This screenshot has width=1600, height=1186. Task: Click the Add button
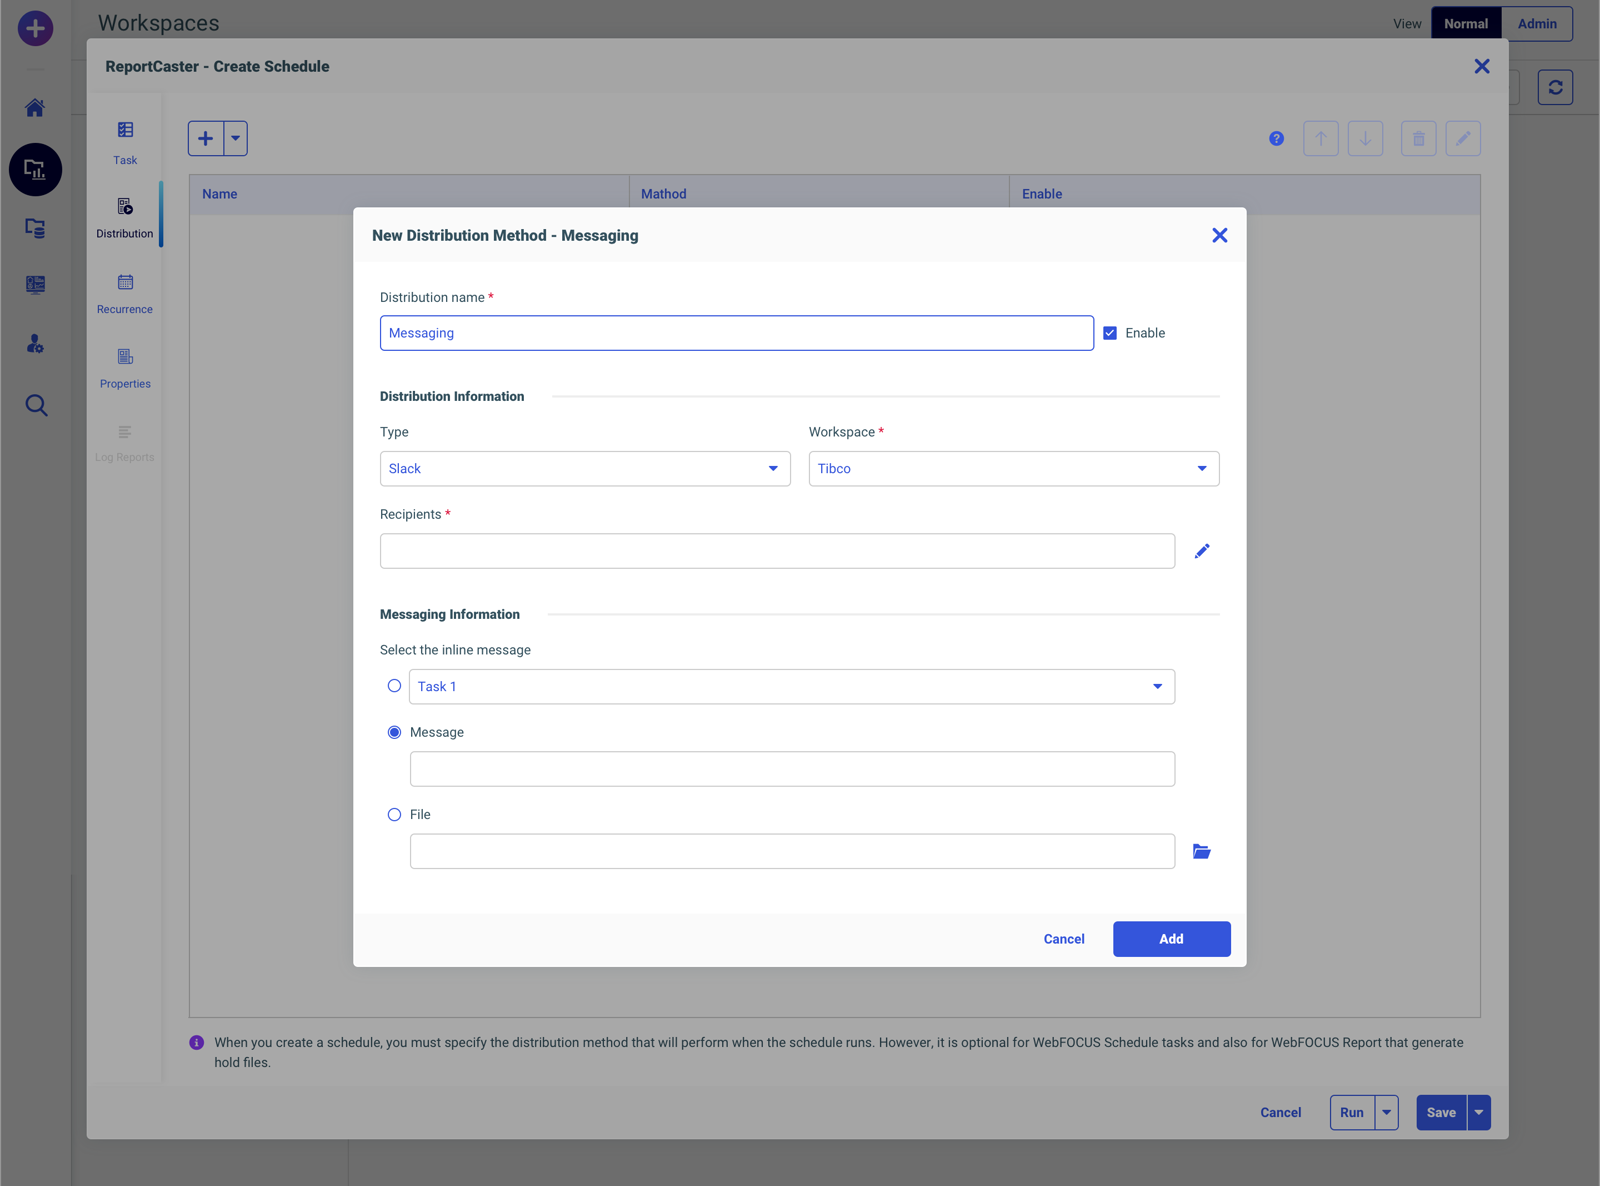[1172, 939]
